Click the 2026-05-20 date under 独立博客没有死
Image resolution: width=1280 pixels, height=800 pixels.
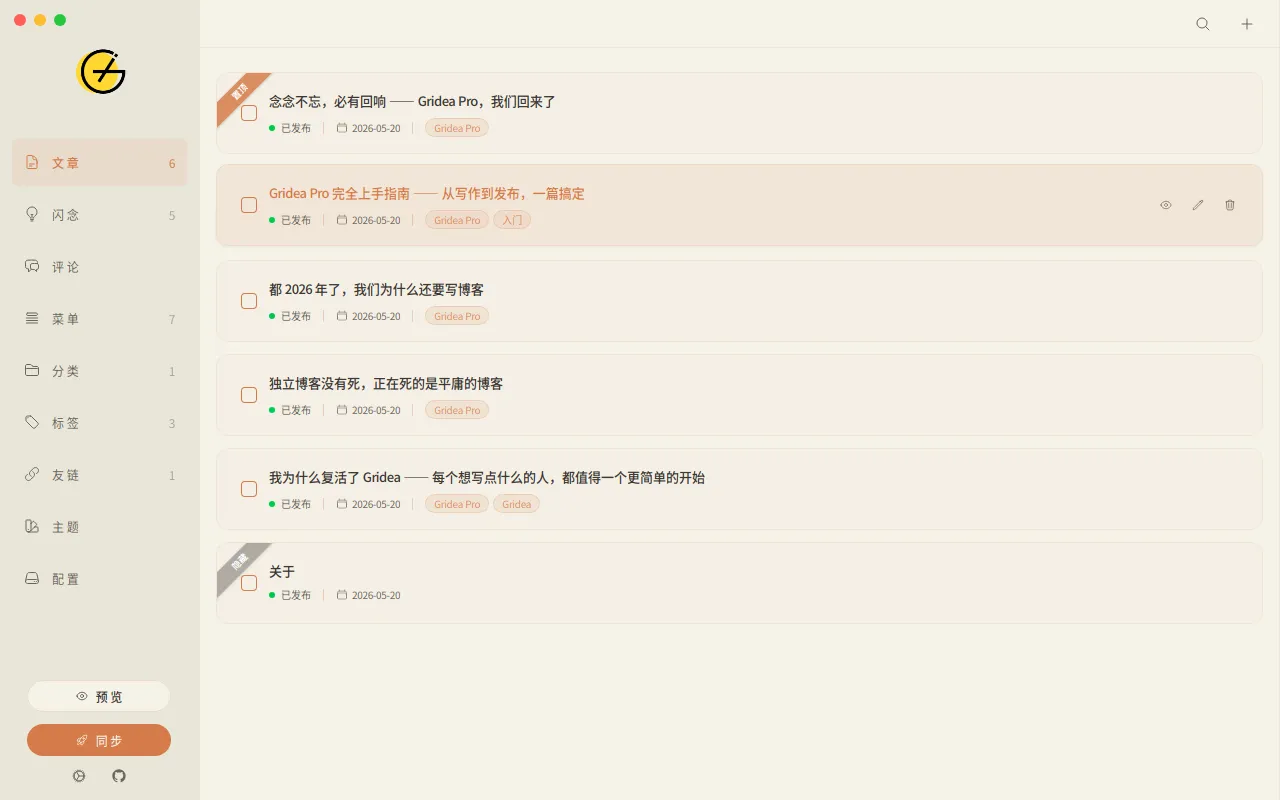click(368, 410)
